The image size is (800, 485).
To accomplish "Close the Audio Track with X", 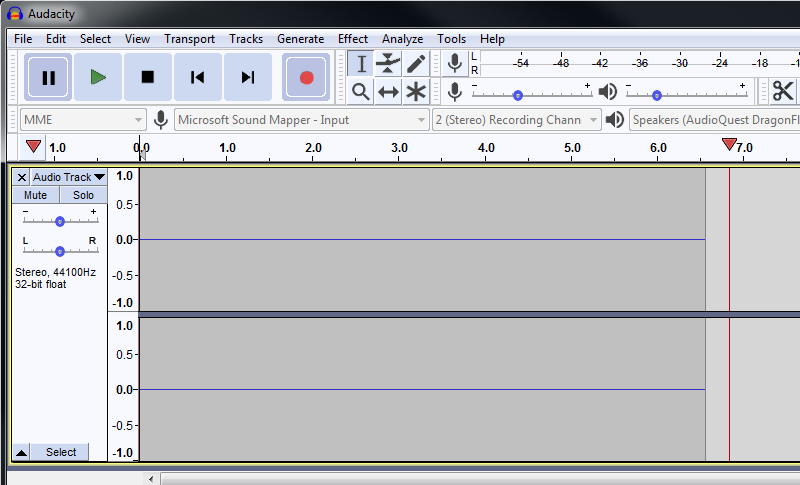I will 21,177.
